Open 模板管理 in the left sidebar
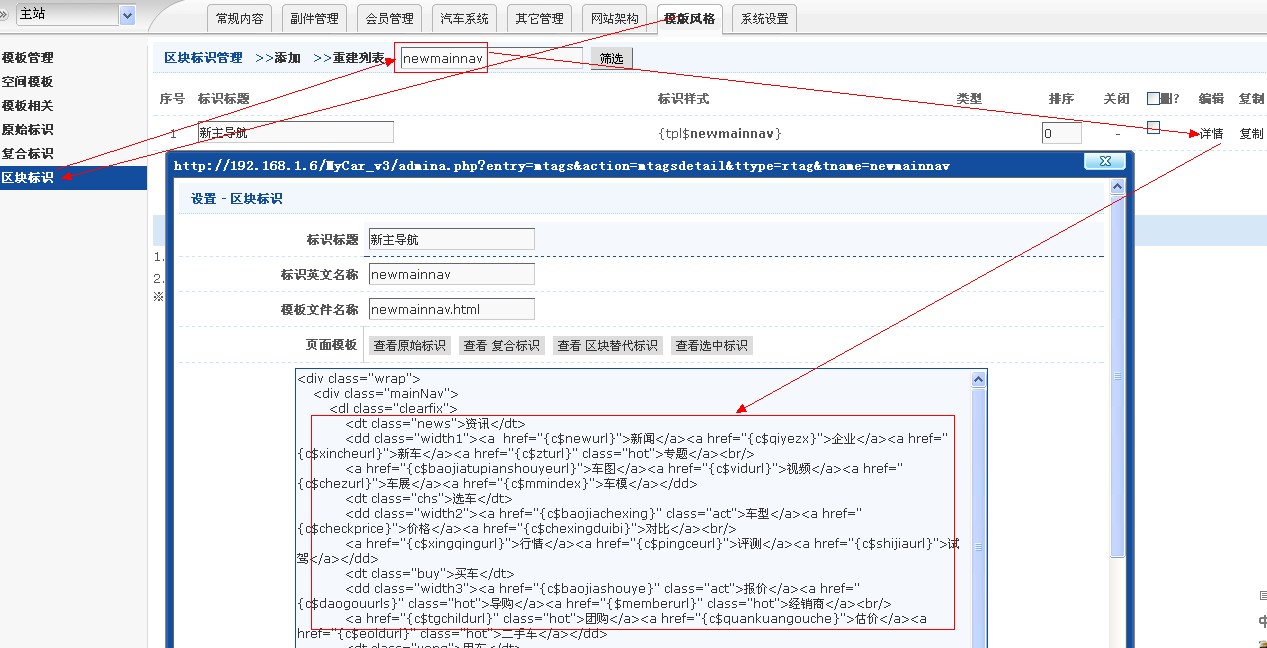1267x648 pixels. pyautogui.click(x=28, y=58)
